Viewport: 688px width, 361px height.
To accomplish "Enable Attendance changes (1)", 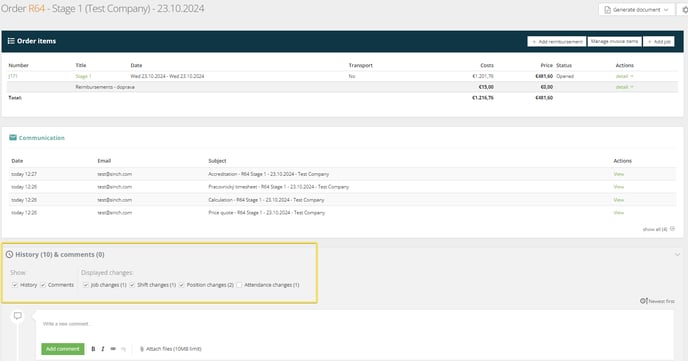I will click(239, 285).
